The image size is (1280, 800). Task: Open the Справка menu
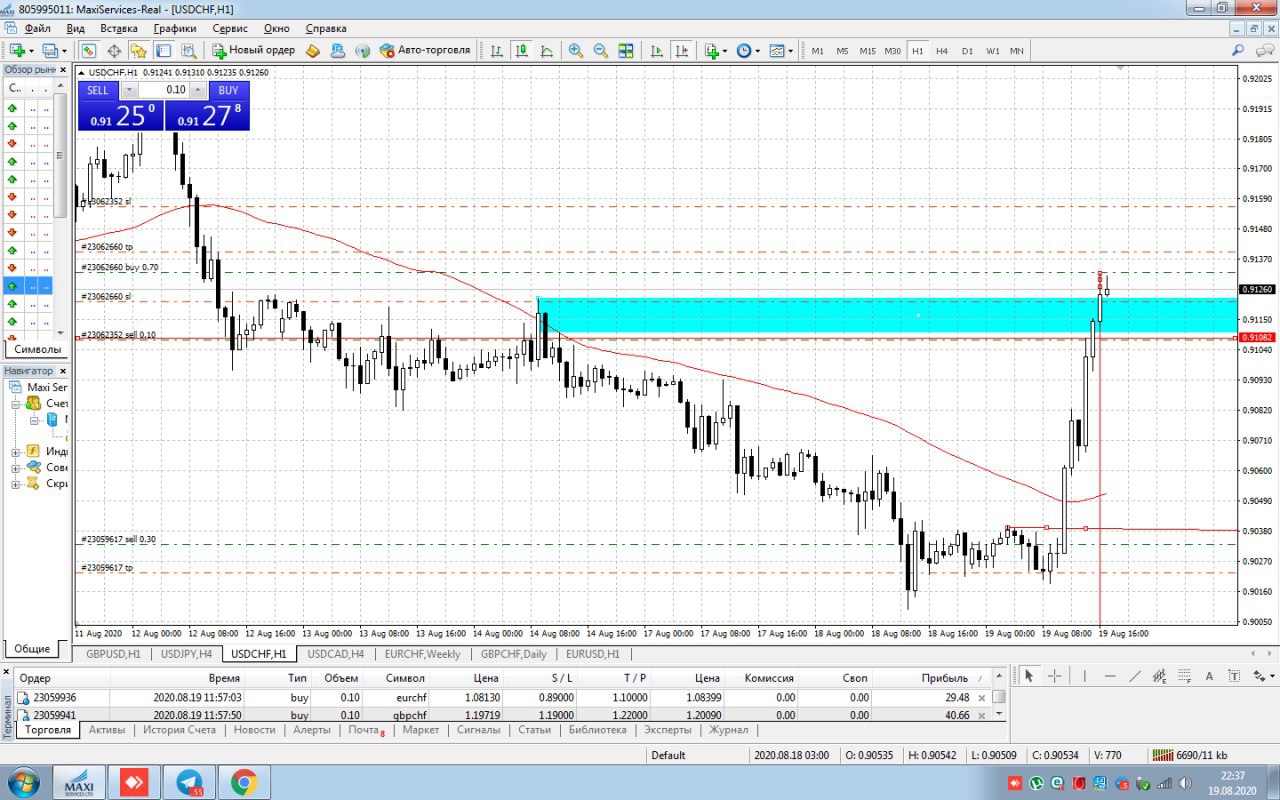click(x=326, y=28)
